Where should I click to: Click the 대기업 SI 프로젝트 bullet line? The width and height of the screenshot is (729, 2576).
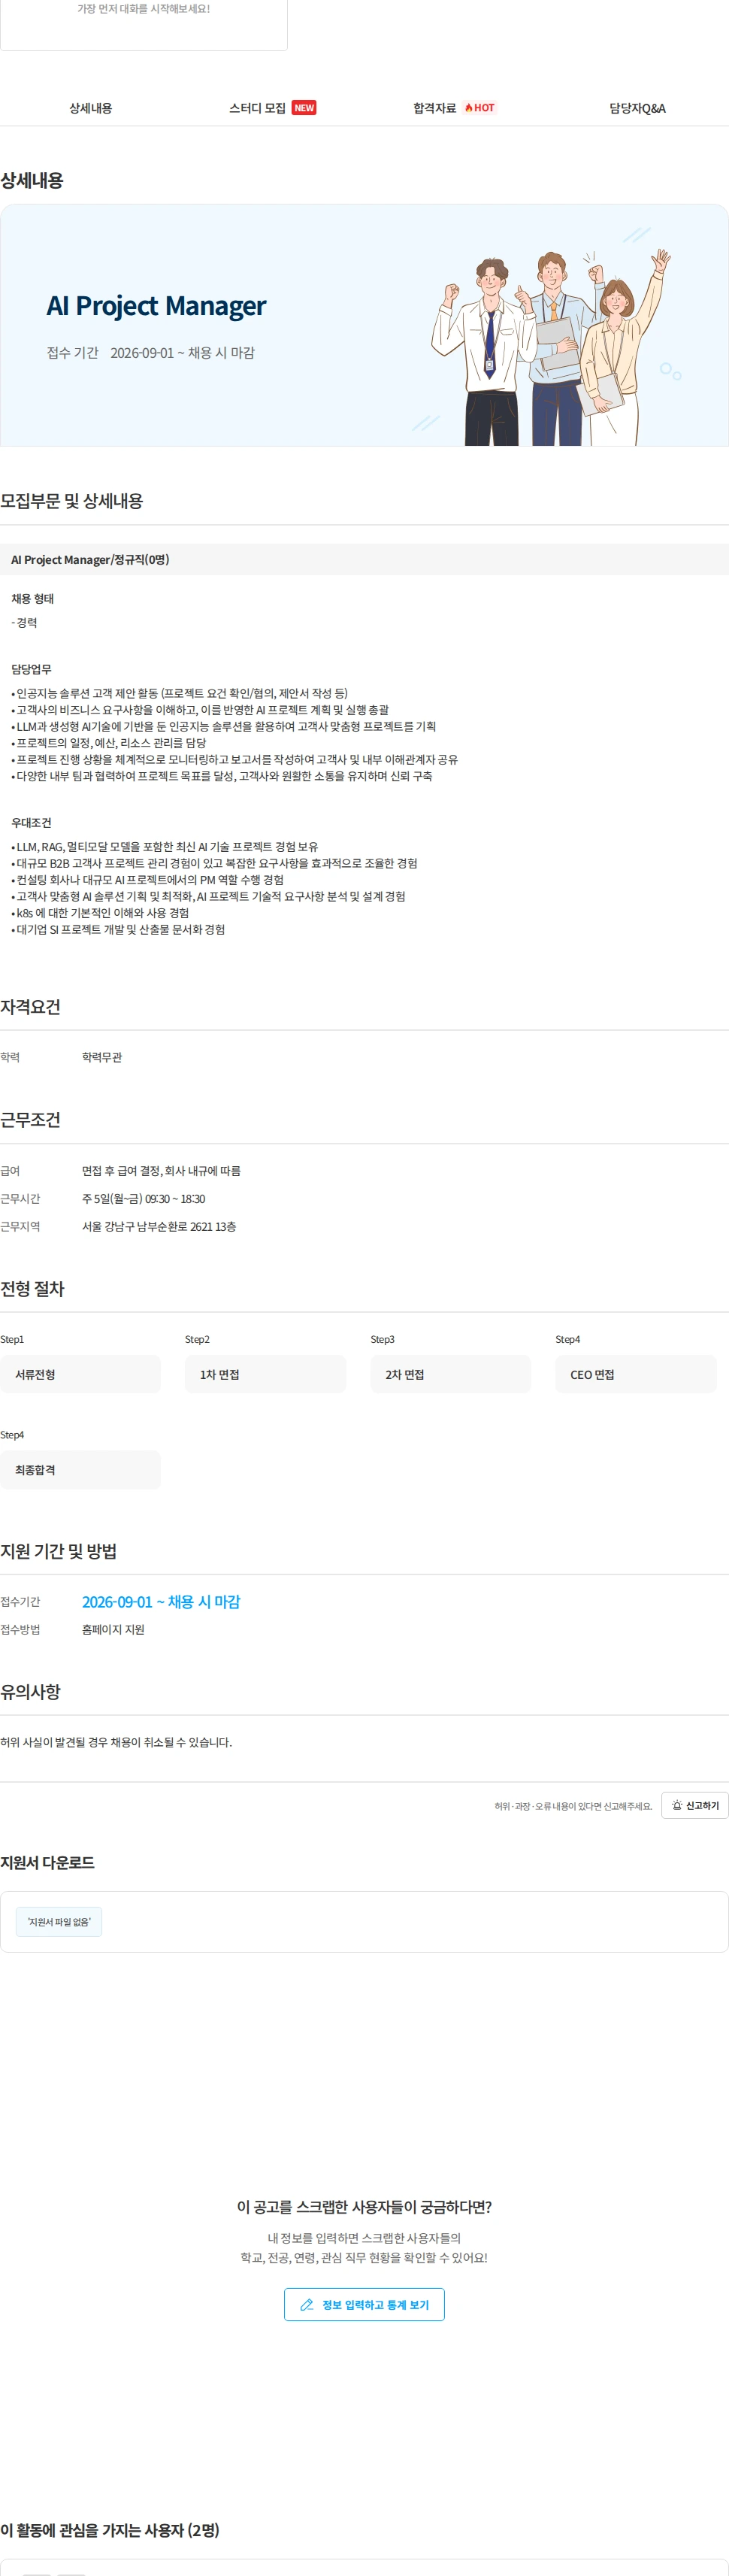[118, 930]
